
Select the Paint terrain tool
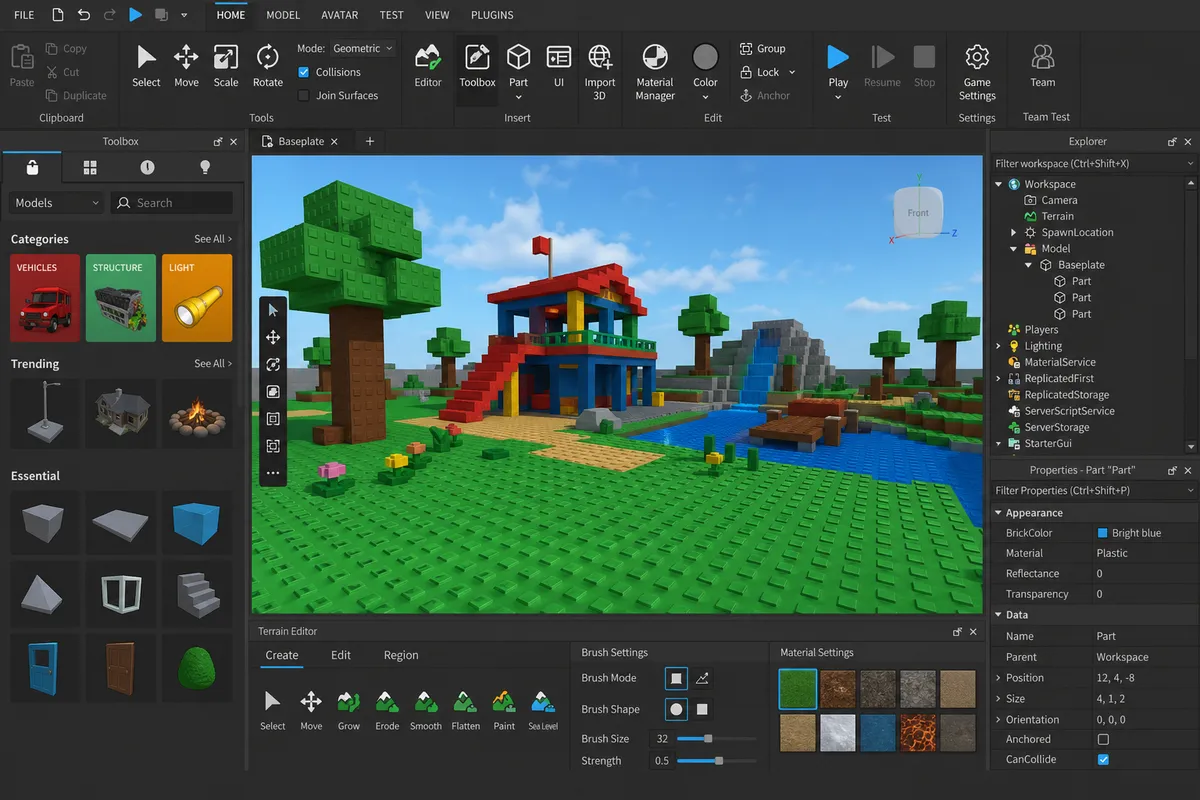click(x=504, y=709)
